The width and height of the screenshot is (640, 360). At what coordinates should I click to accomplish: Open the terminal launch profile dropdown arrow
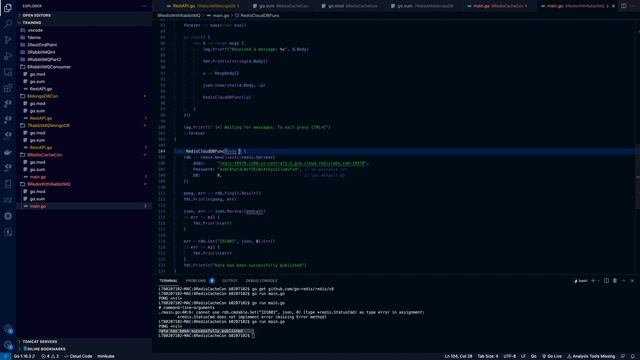pos(599,281)
